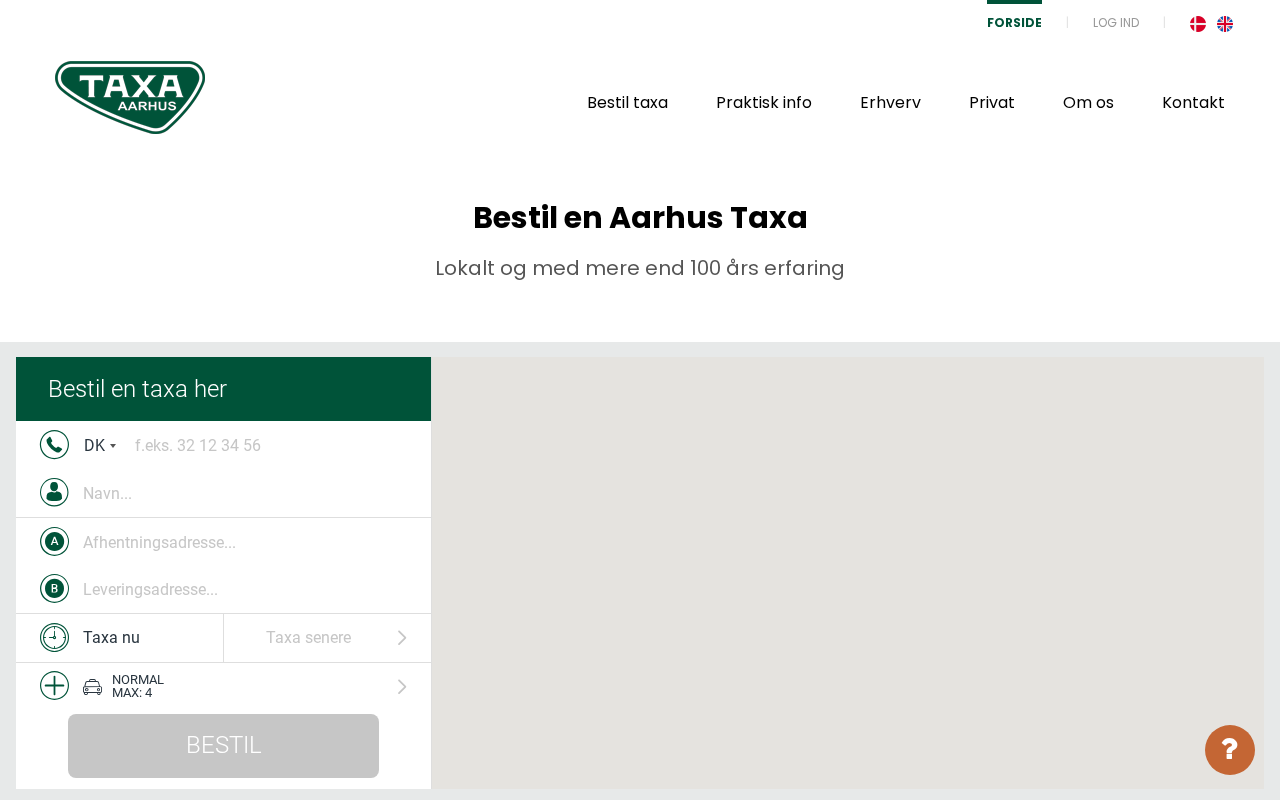Click the NORMAL MAX: 4 vehicle text
The height and width of the screenshot is (800, 1280).
(138, 686)
